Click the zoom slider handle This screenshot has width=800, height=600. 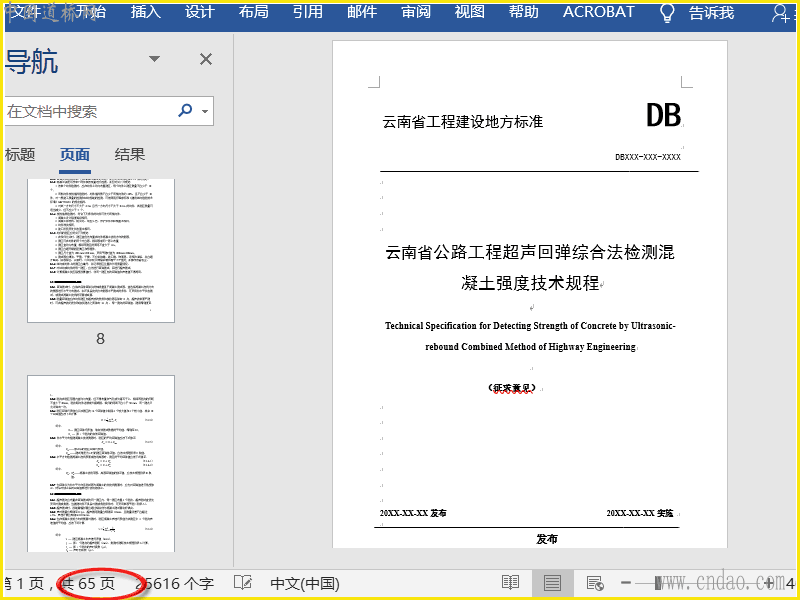point(658,582)
